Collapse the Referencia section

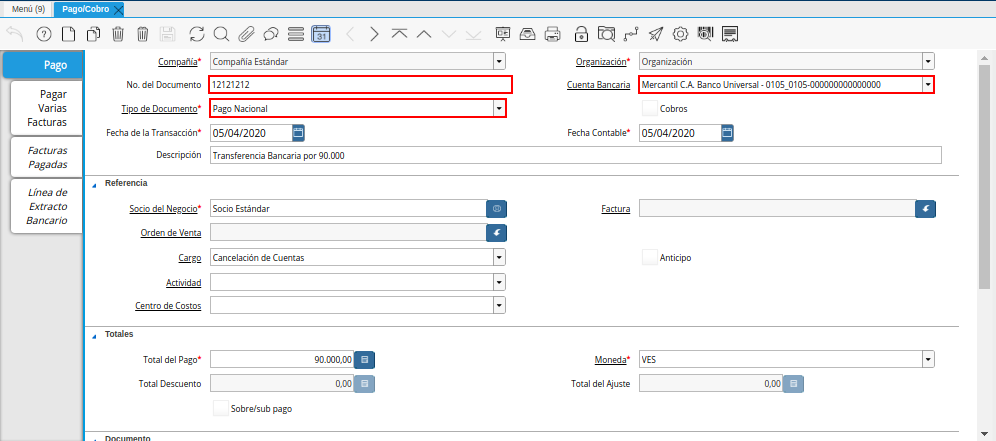pos(95,184)
